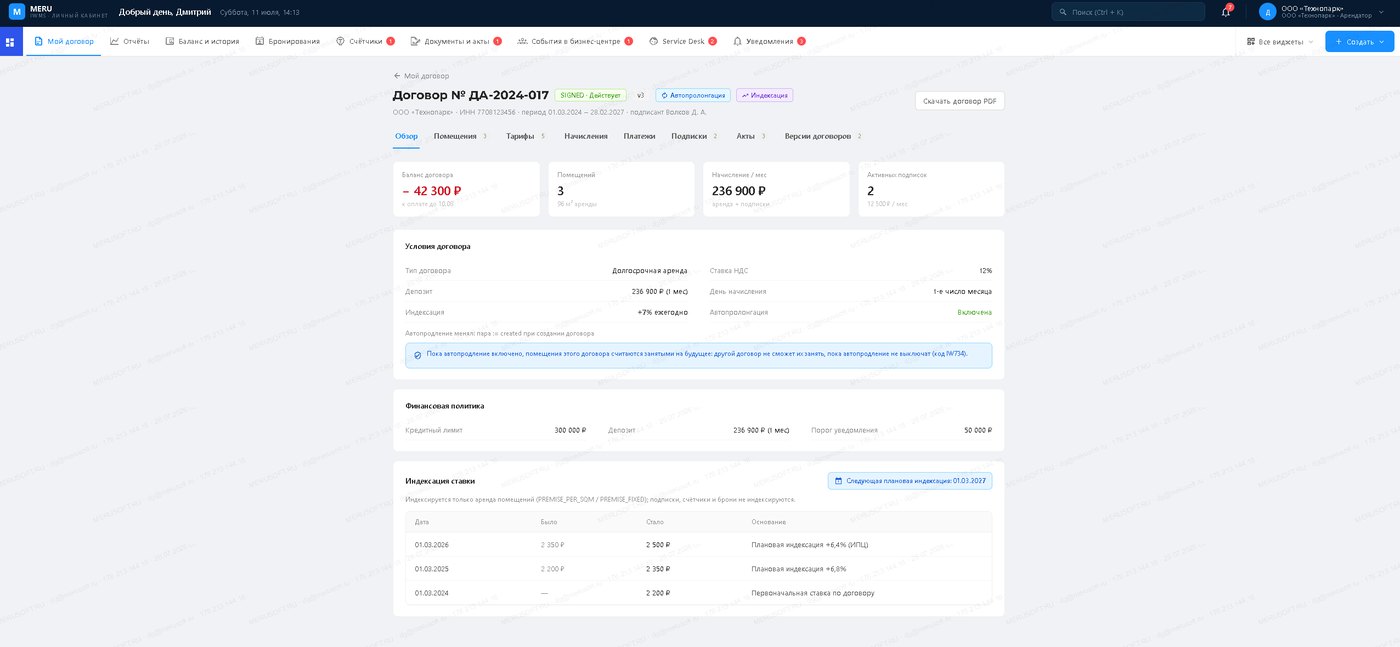Click the +7% ежегодно indexation value
The height and width of the screenshot is (647, 1400).
[x=663, y=312]
